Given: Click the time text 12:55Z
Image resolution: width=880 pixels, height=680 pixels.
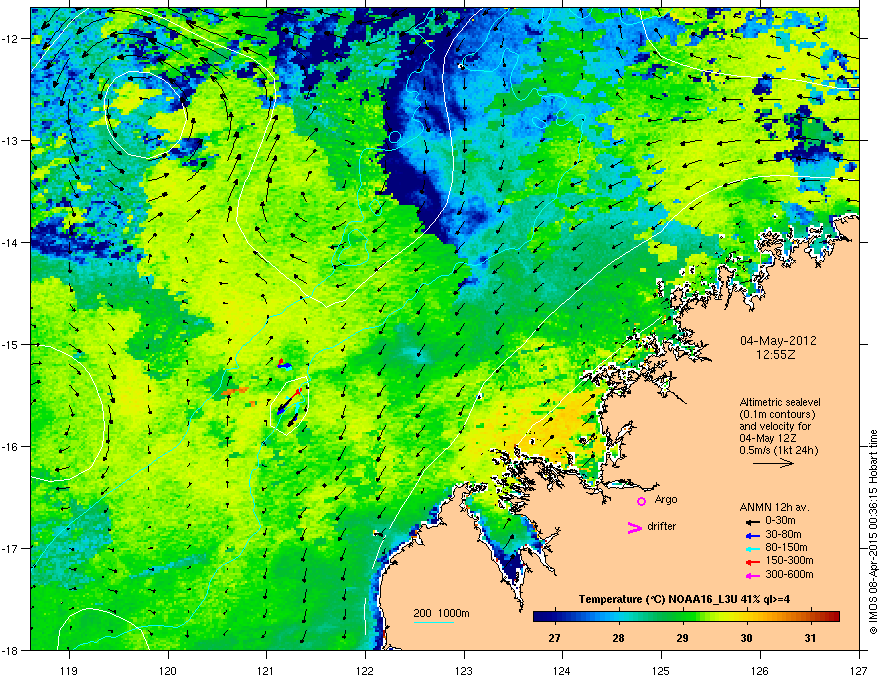Looking at the screenshot, I should (778, 355).
